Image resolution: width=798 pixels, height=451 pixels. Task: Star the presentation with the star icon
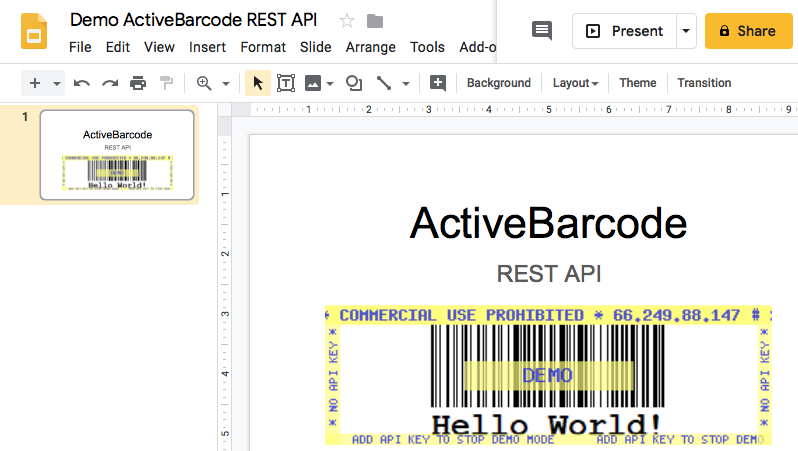tap(347, 21)
